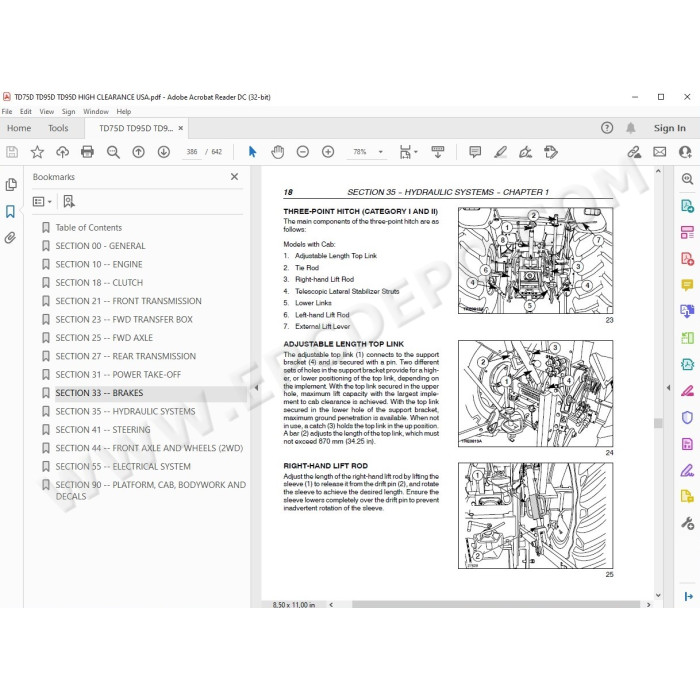Go to previous page arrow
Image resolution: width=700 pixels, height=700 pixels.
click(x=138, y=152)
